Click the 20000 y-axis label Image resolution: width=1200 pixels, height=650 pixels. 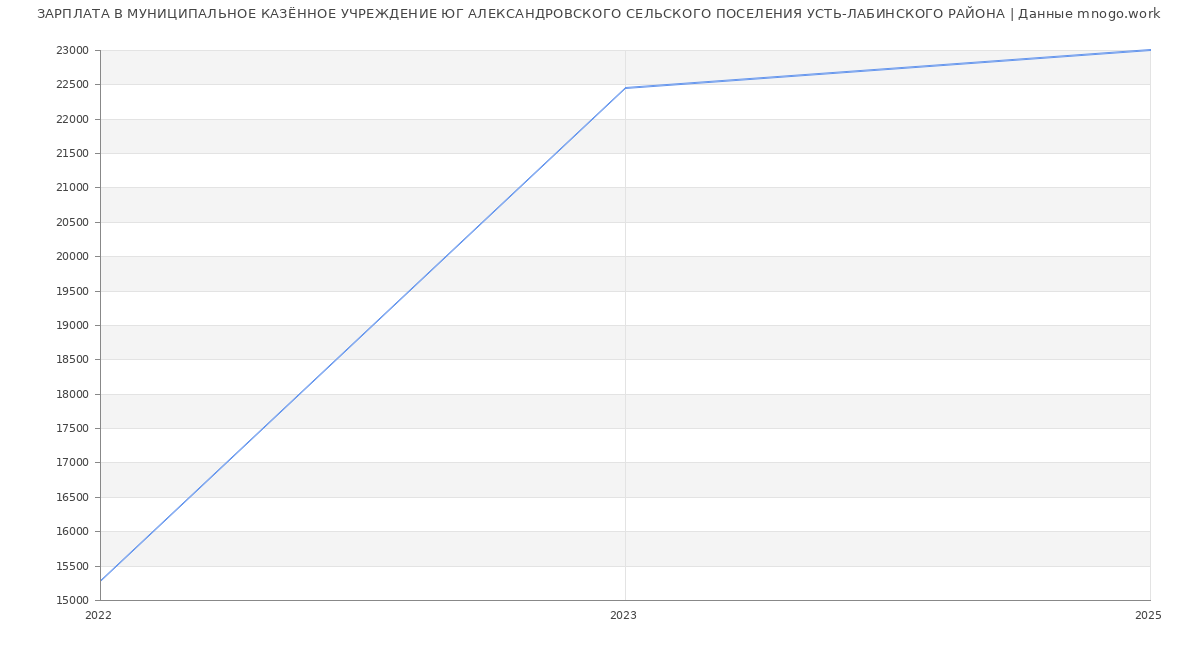pyautogui.click(x=73, y=257)
